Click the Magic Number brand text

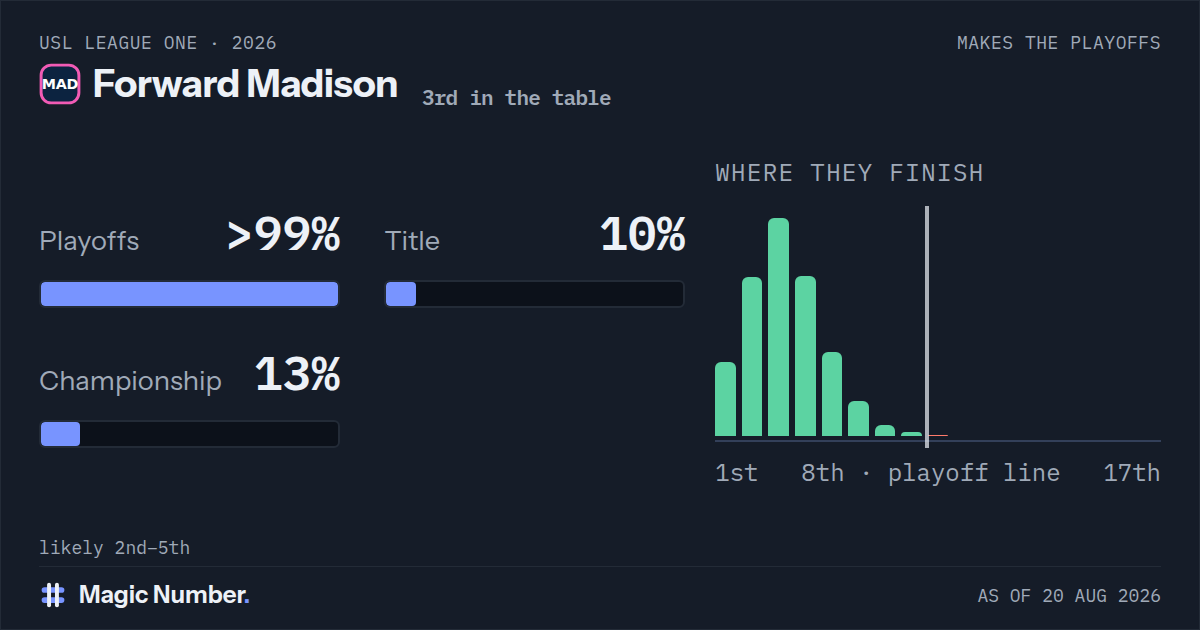(x=164, y=595)
